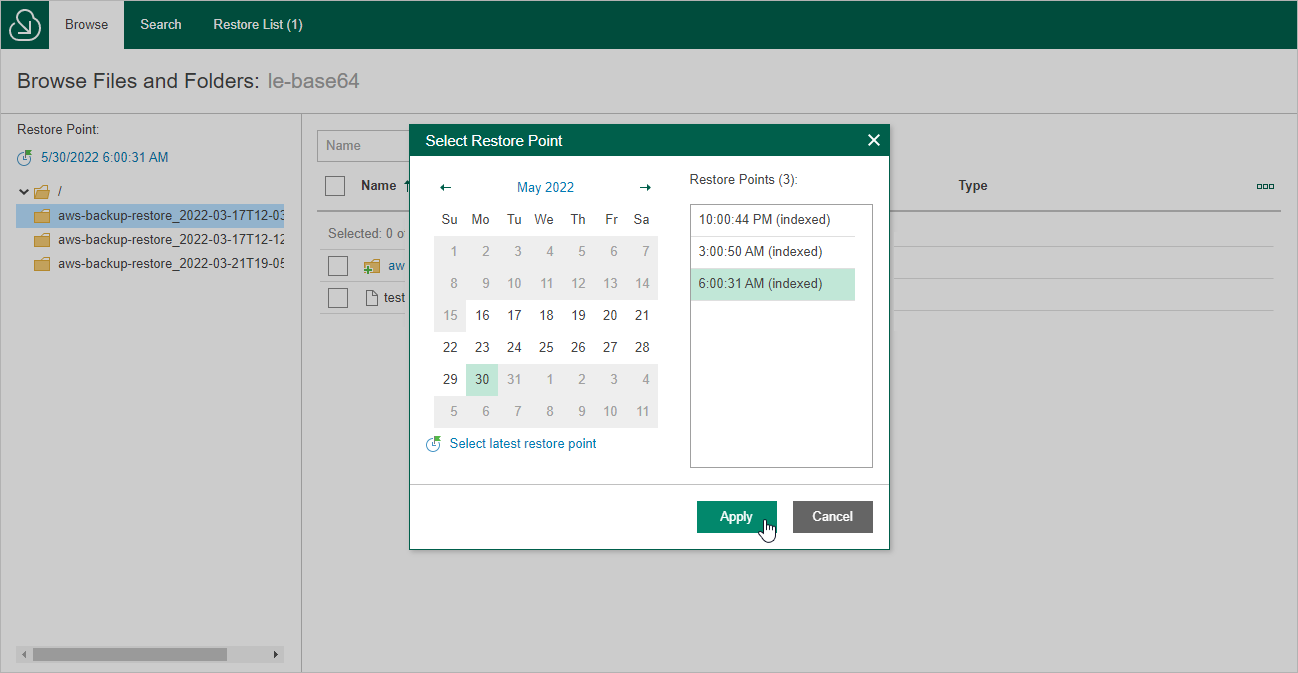This screenshot has width=1298, height=673.
Task: Go to the next month with the right arrow
Action: [645, 187]
